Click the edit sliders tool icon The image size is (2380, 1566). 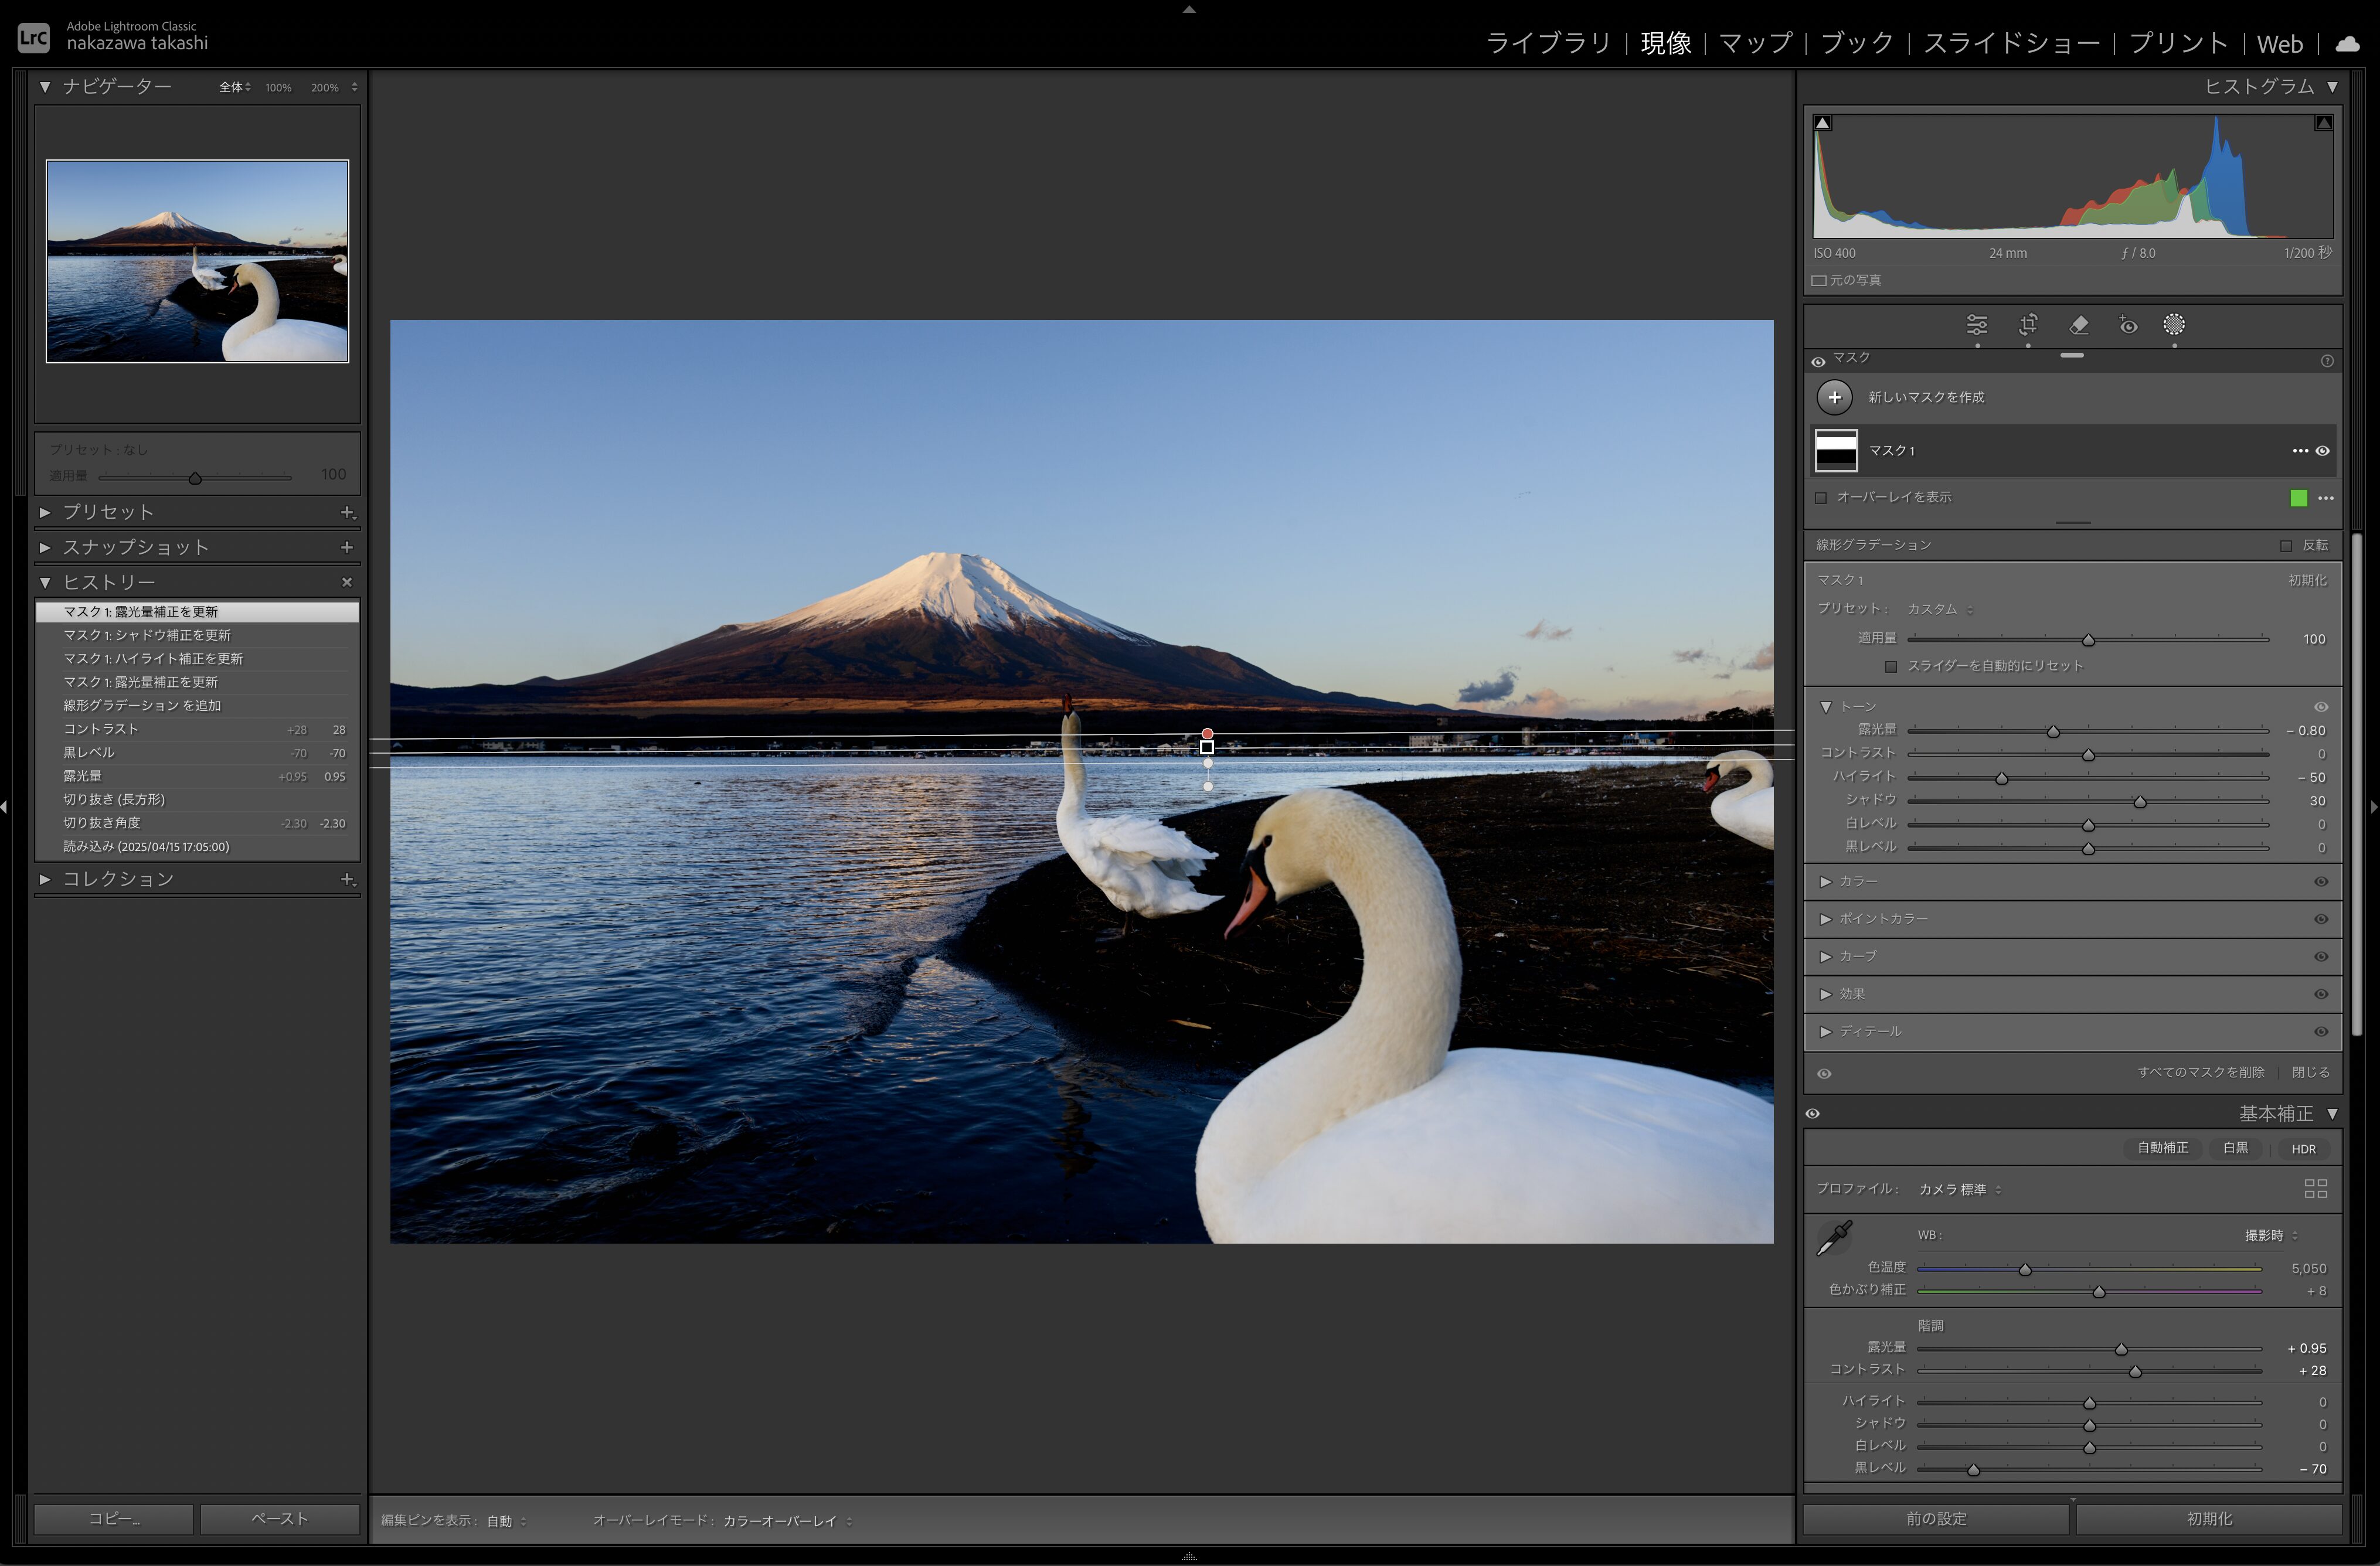(x=1977, y=325)
